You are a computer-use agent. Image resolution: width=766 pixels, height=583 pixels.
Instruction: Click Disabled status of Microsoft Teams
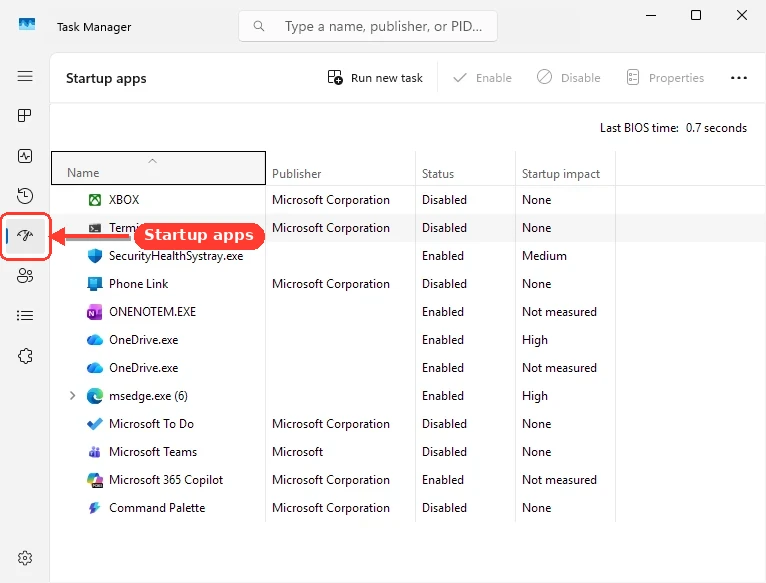point(444,452)
